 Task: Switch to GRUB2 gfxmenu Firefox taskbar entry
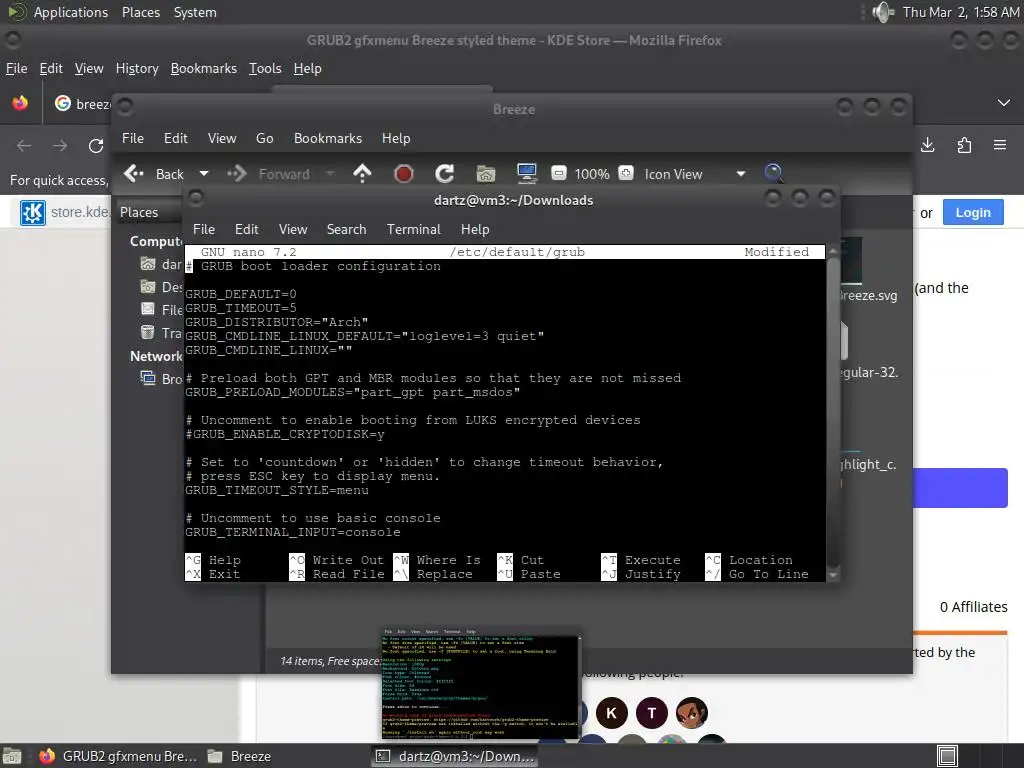(x=118, y=756)
